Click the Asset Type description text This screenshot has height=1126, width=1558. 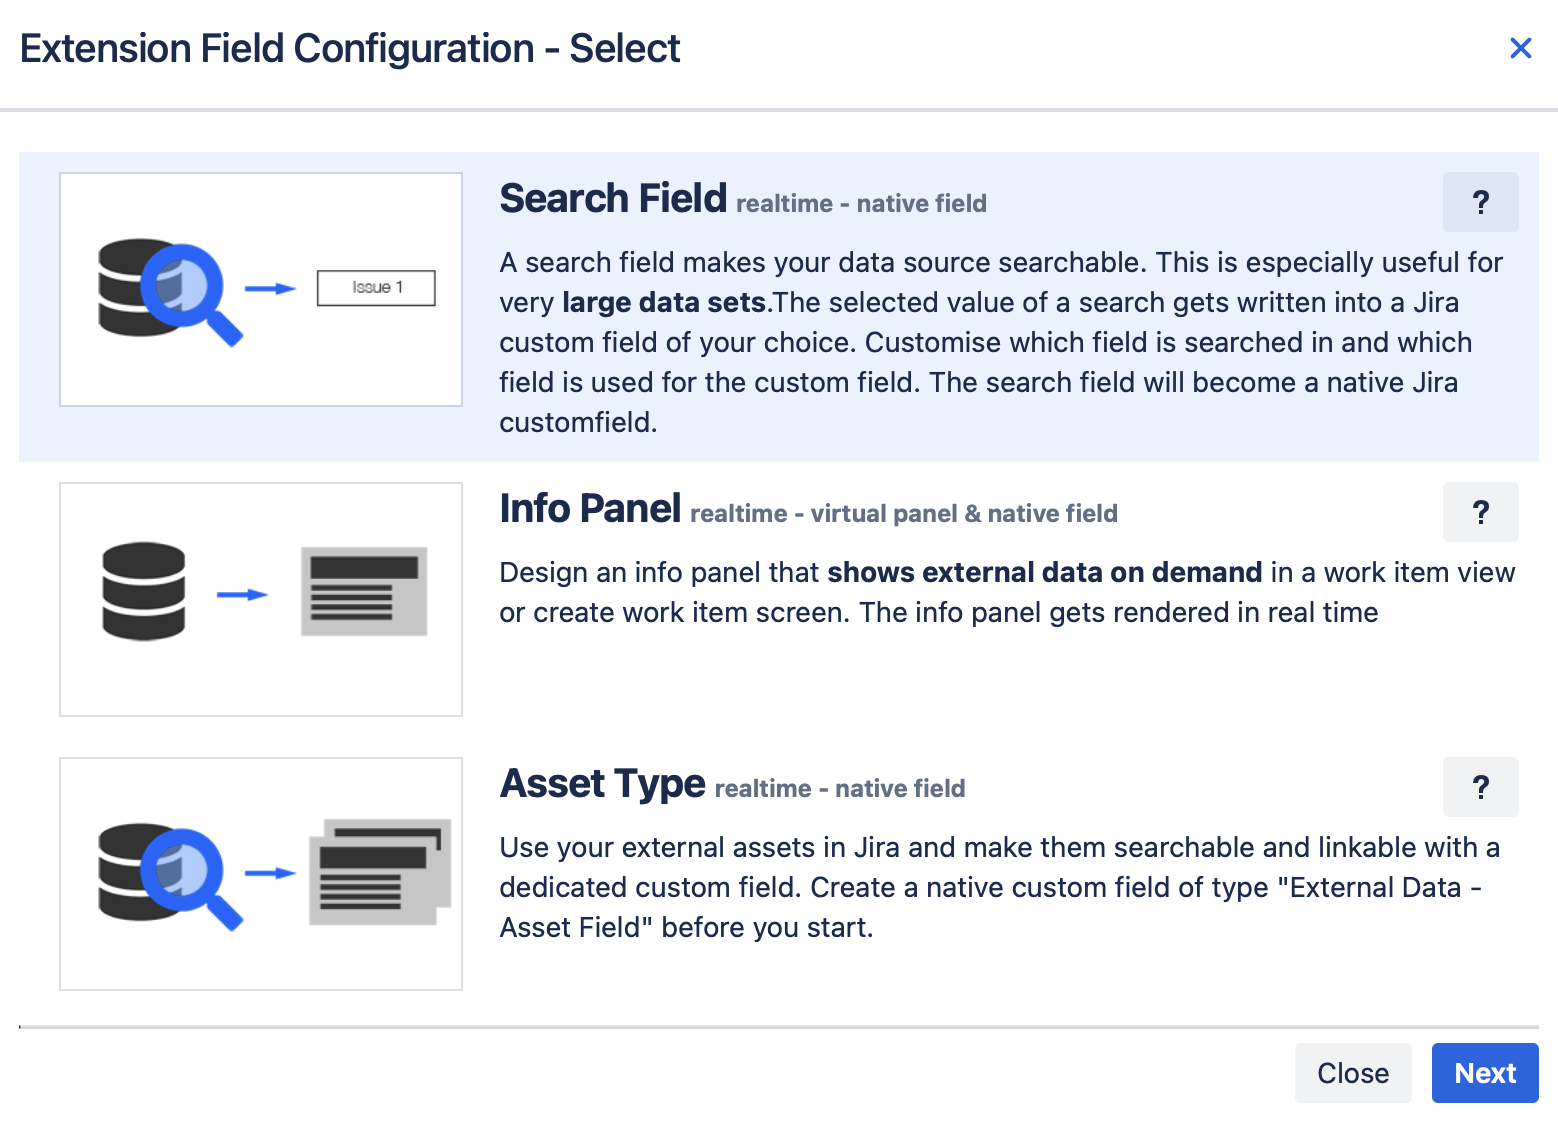998,887
